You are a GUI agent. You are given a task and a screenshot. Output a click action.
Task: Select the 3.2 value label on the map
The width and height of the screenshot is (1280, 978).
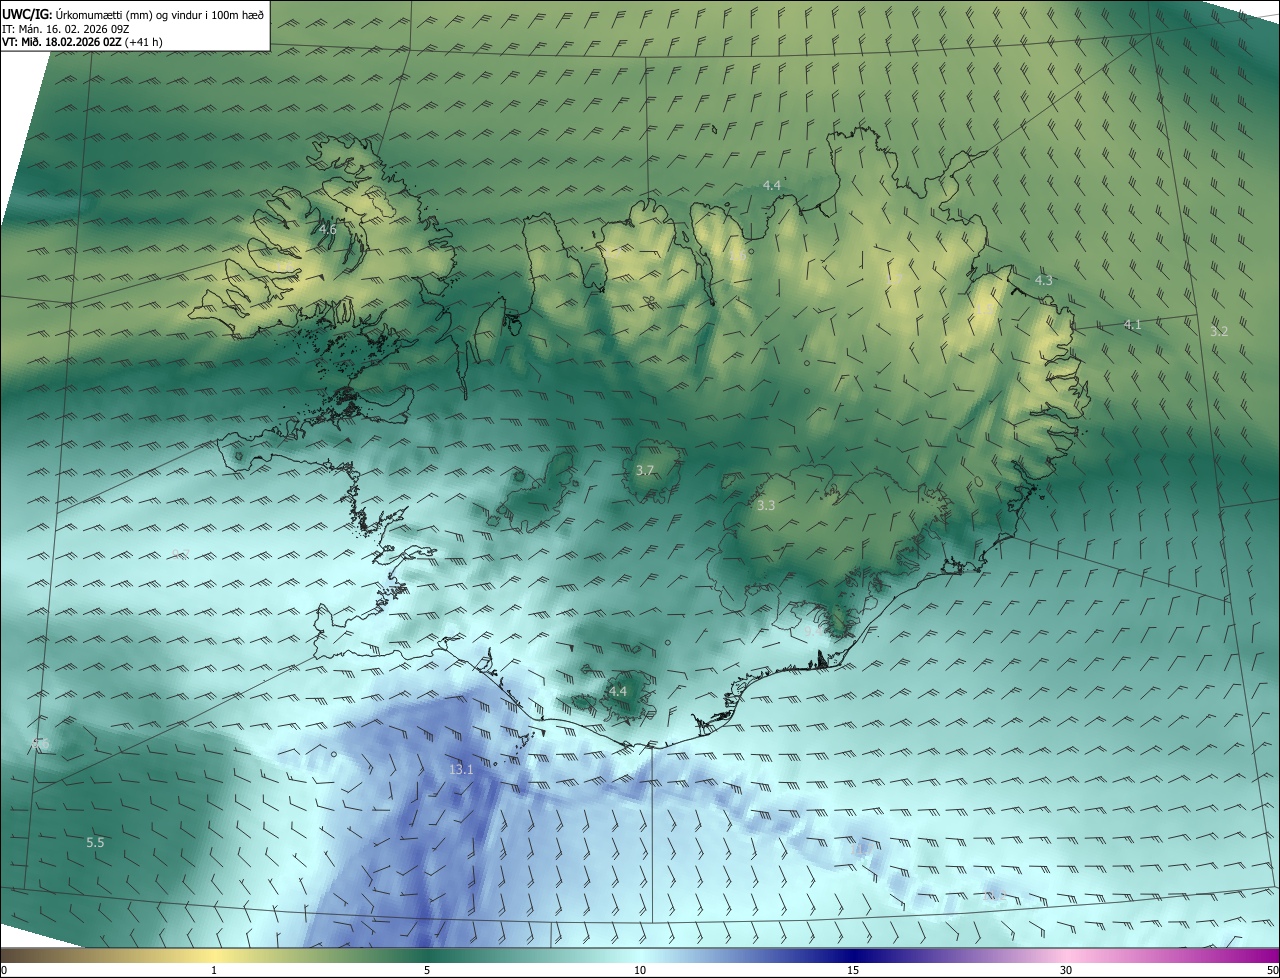coord(1219,331)
